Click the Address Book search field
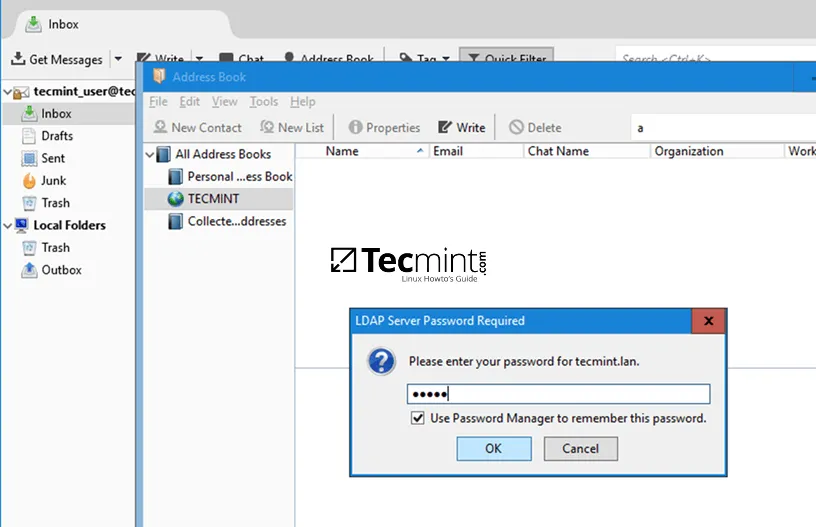 point(723,128)
